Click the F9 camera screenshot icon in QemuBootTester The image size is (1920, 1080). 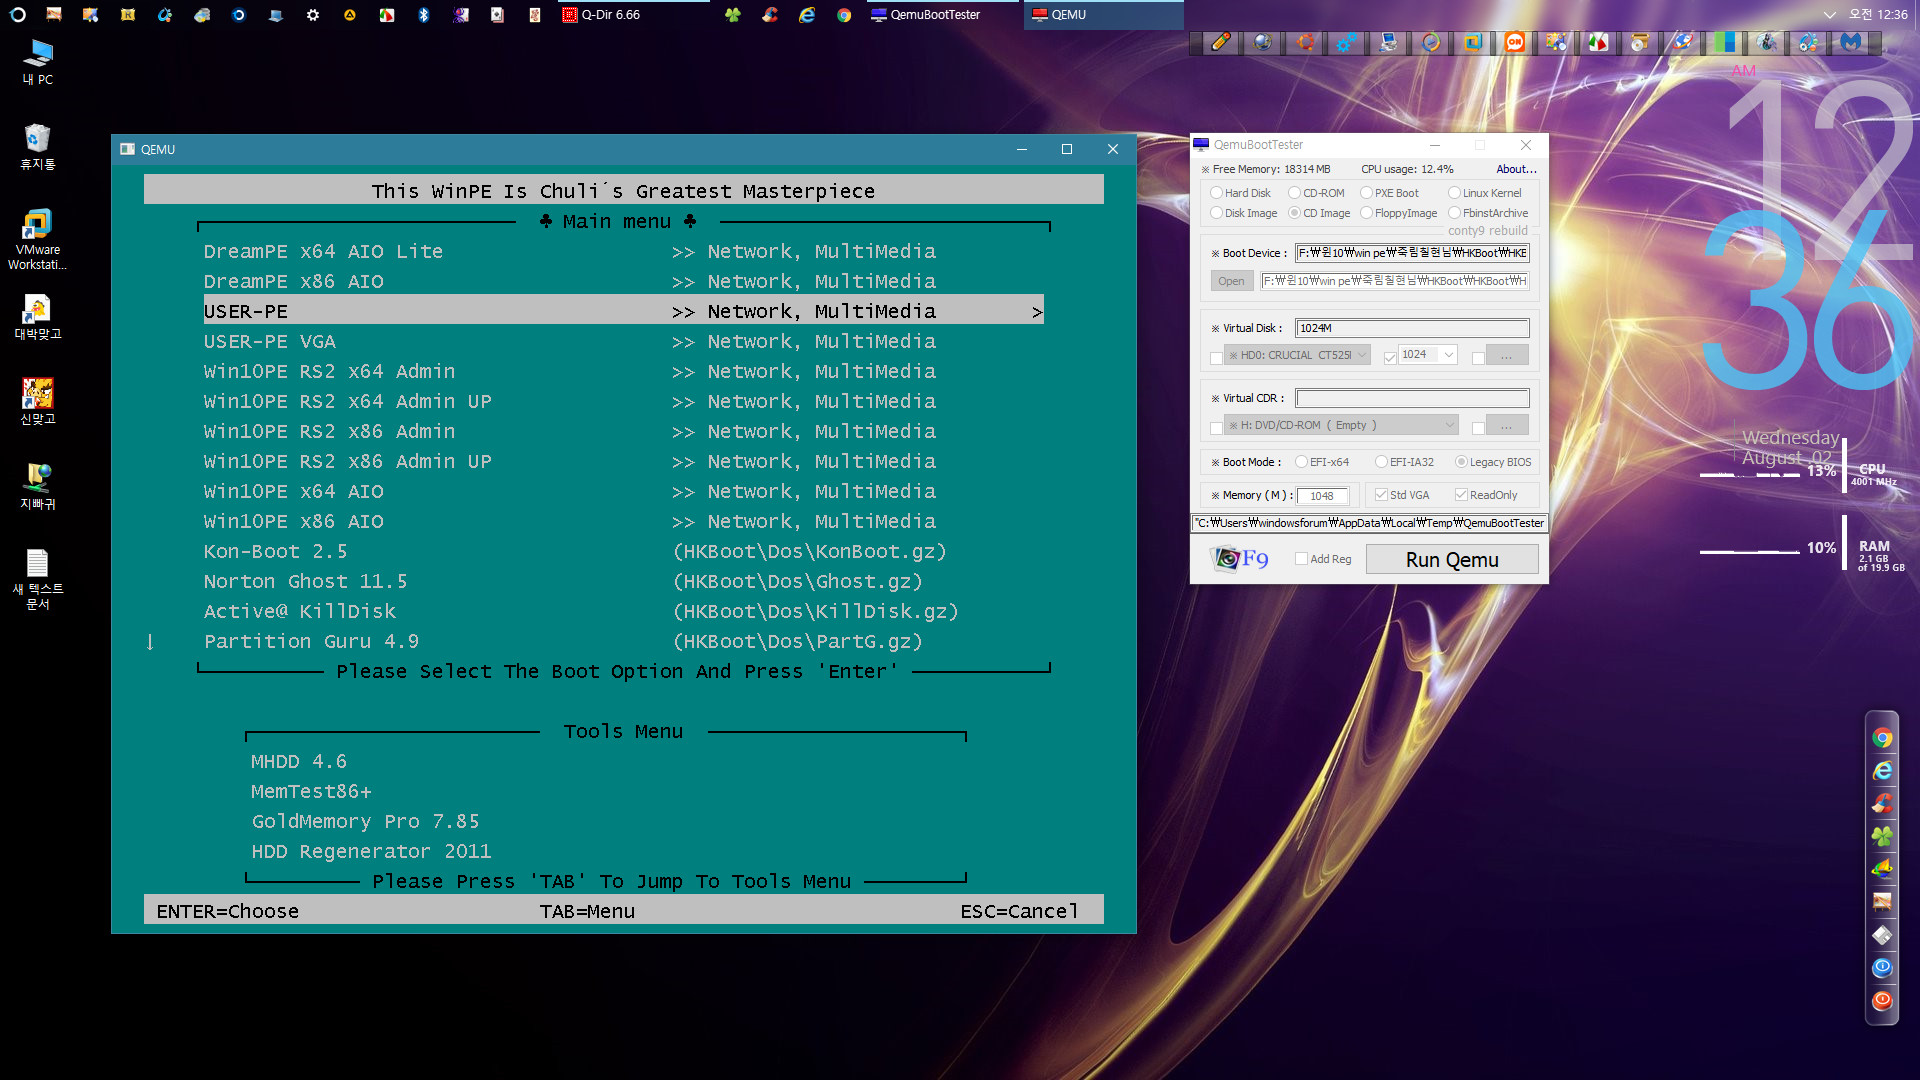(x=1239, y=558)
